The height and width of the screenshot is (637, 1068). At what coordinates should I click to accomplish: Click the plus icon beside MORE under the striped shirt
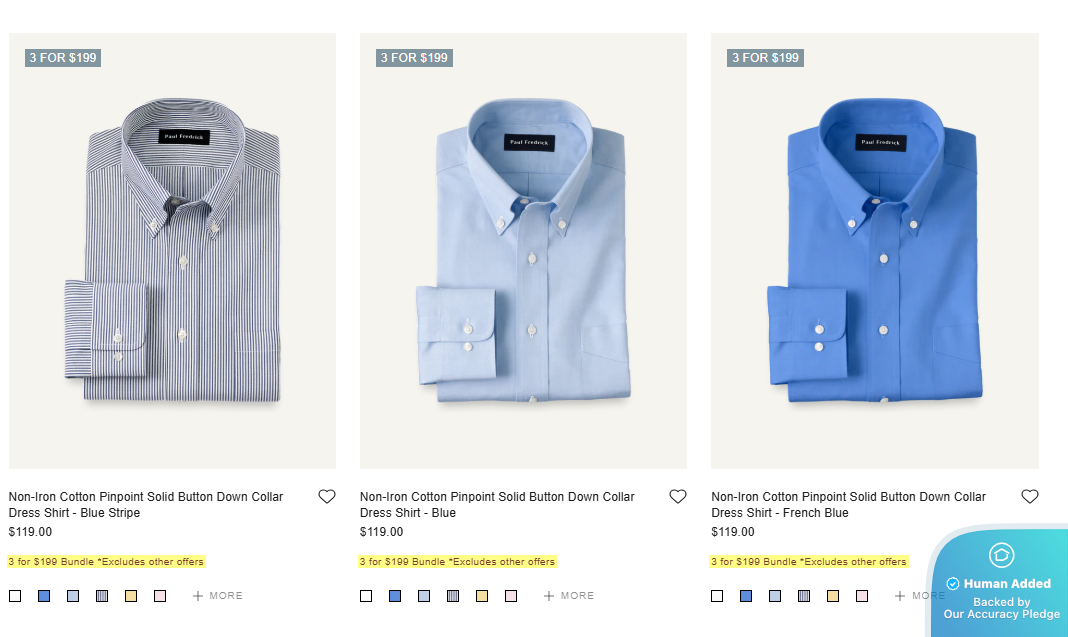(198, 595)
